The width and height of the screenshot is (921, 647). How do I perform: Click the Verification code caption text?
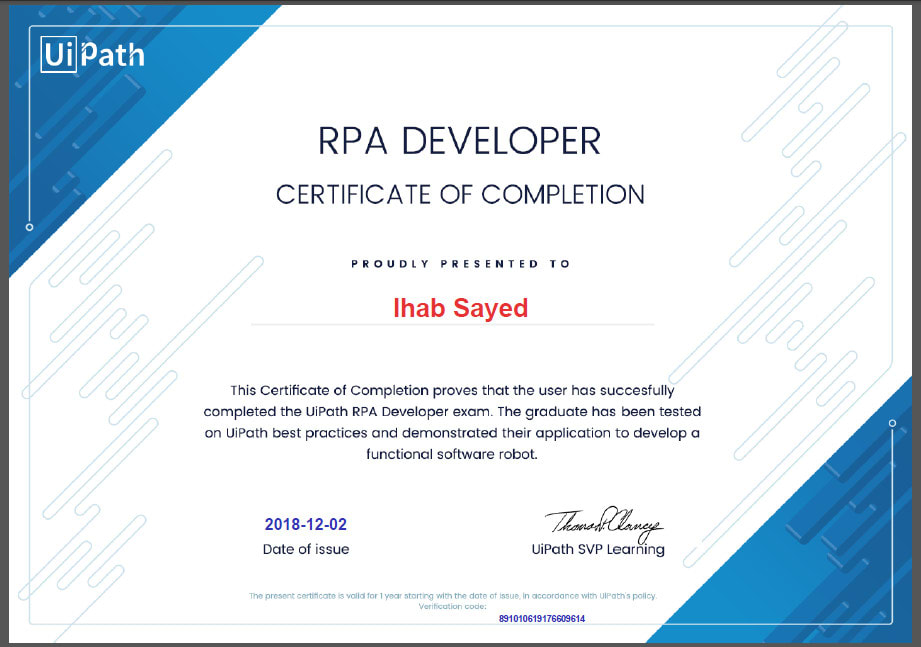[x=452, y=606]
